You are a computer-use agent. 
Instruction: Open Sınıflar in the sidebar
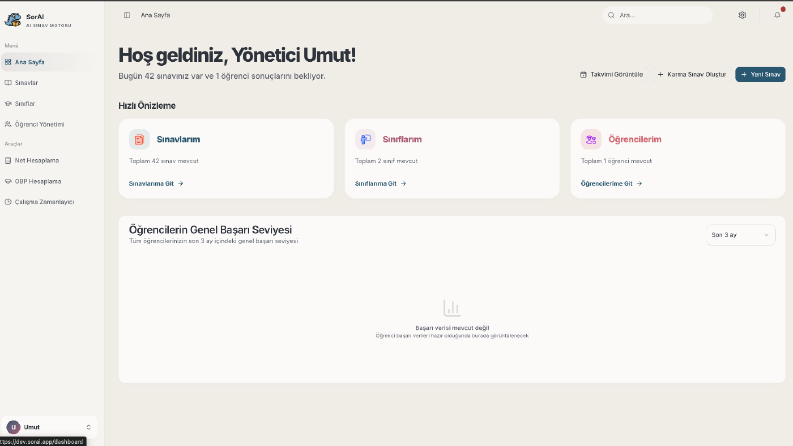(x=48, y=104)
